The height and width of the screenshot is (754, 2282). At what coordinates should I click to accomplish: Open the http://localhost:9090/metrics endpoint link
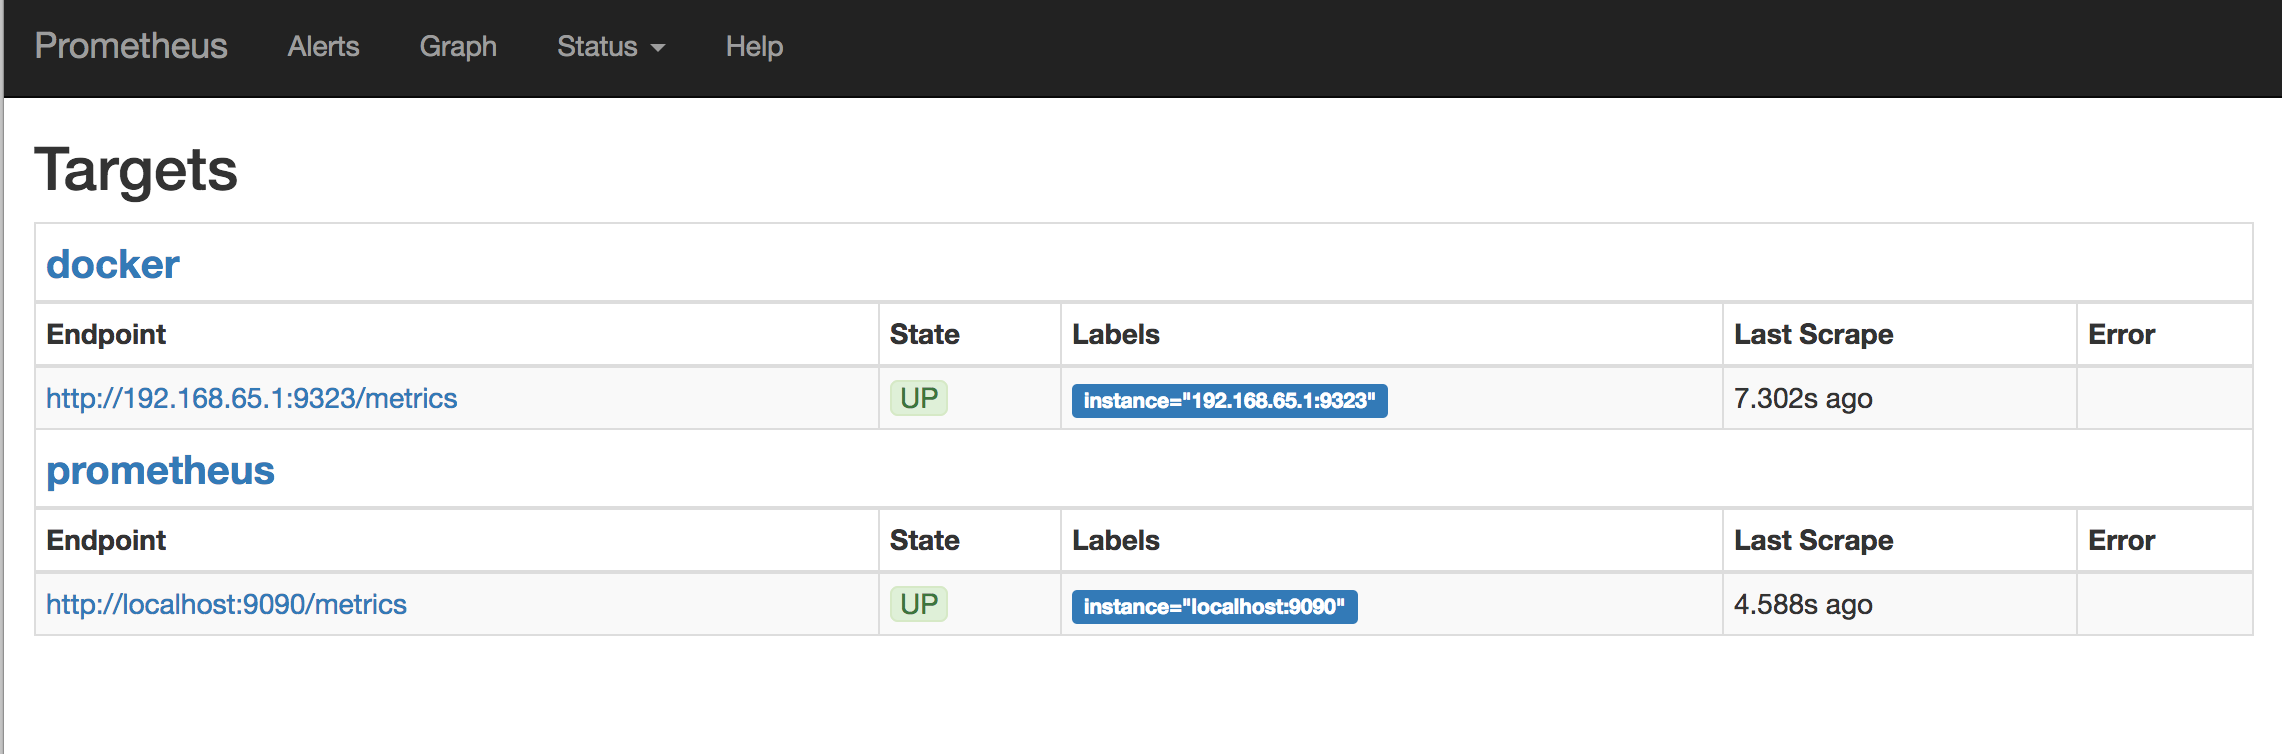226,604
